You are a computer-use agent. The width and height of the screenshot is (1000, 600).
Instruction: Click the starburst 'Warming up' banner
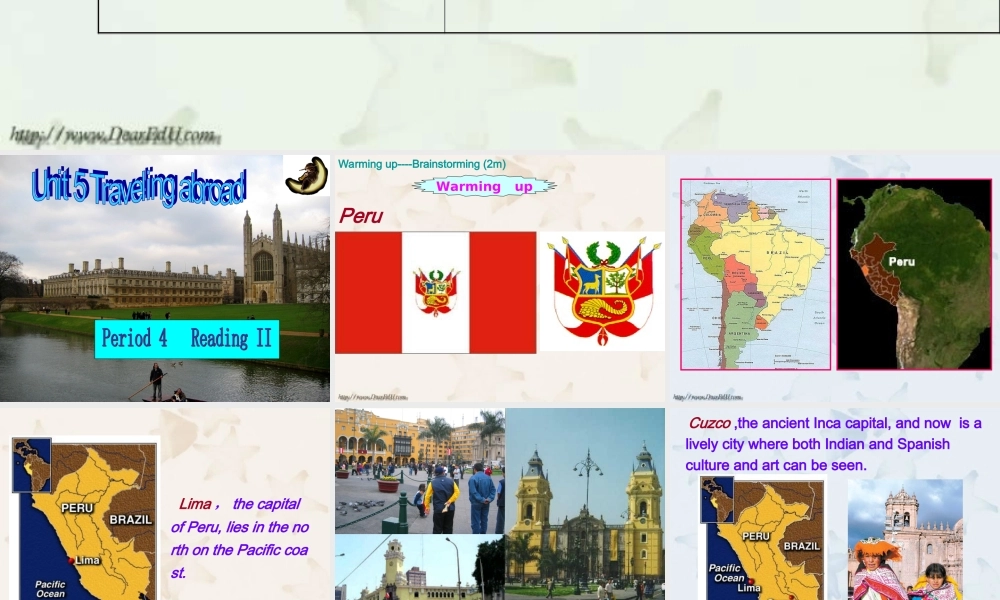click(484, 186)
